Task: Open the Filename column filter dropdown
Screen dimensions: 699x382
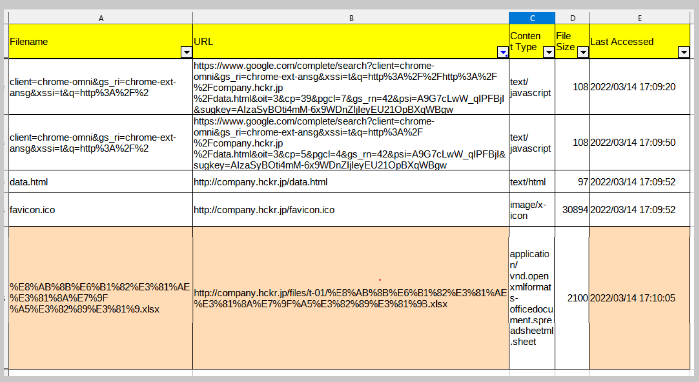Action: 186,53
